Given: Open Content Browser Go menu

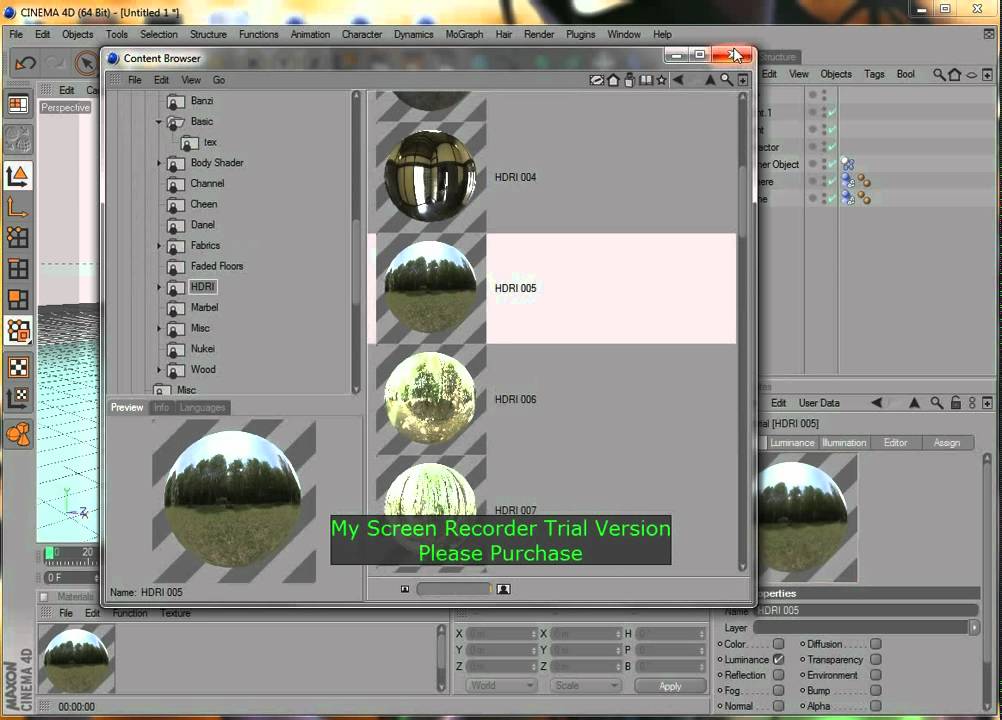Looking at the screenshot, I should (219, 80).
